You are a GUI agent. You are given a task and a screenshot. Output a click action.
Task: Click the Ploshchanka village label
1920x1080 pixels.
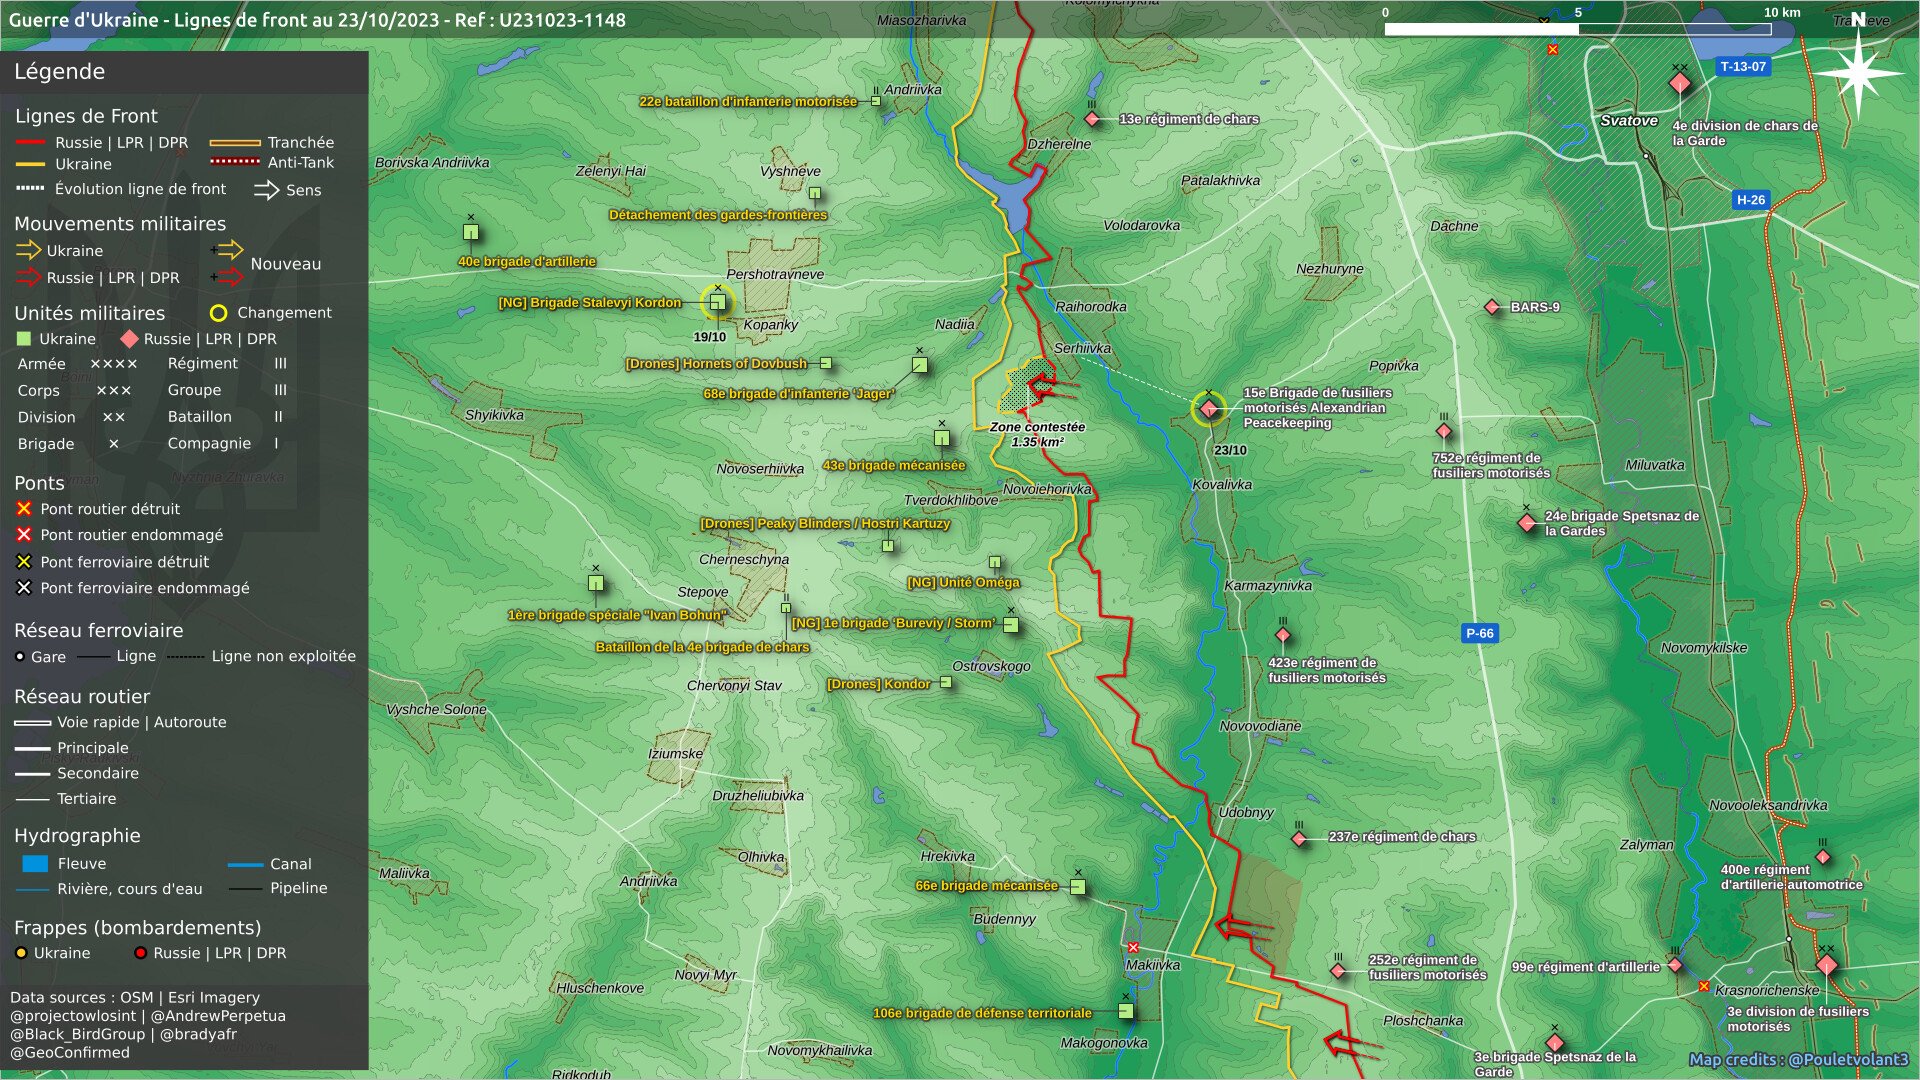pos(1423,1021)
